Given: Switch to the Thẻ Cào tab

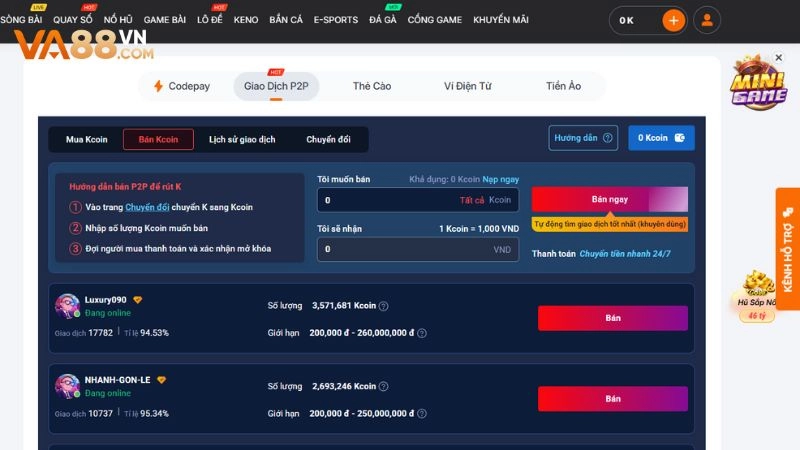Looking at the screenshot, I should (372, 86).
